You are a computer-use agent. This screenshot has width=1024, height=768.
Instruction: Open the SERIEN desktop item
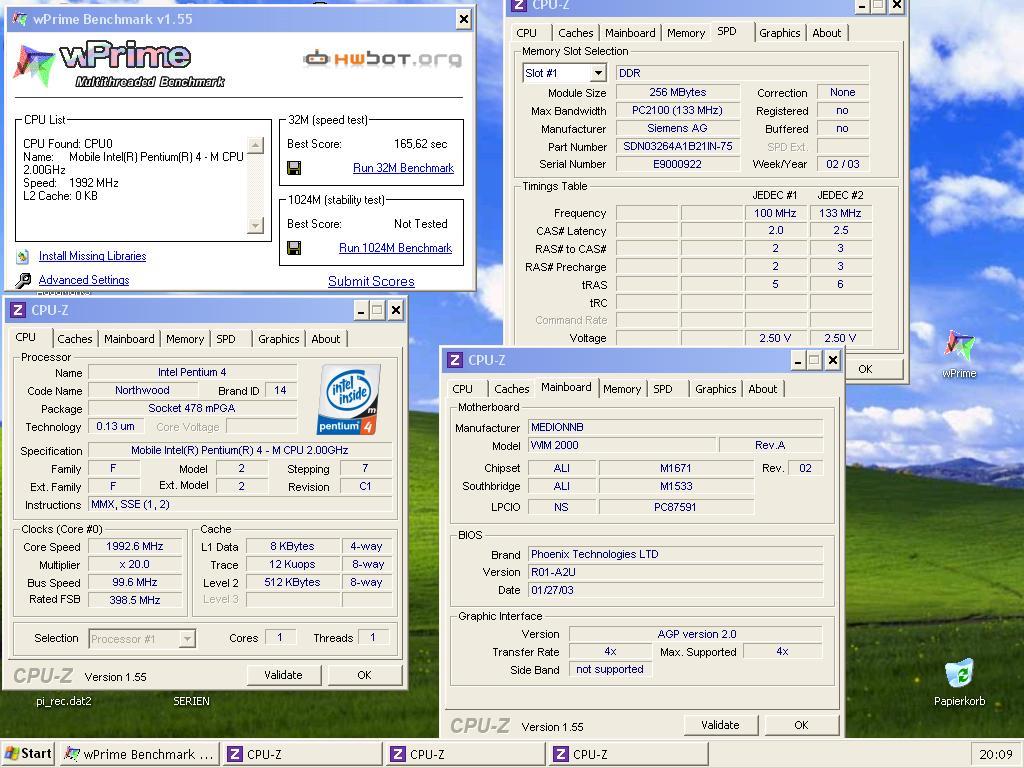click(x=191, y=701)
